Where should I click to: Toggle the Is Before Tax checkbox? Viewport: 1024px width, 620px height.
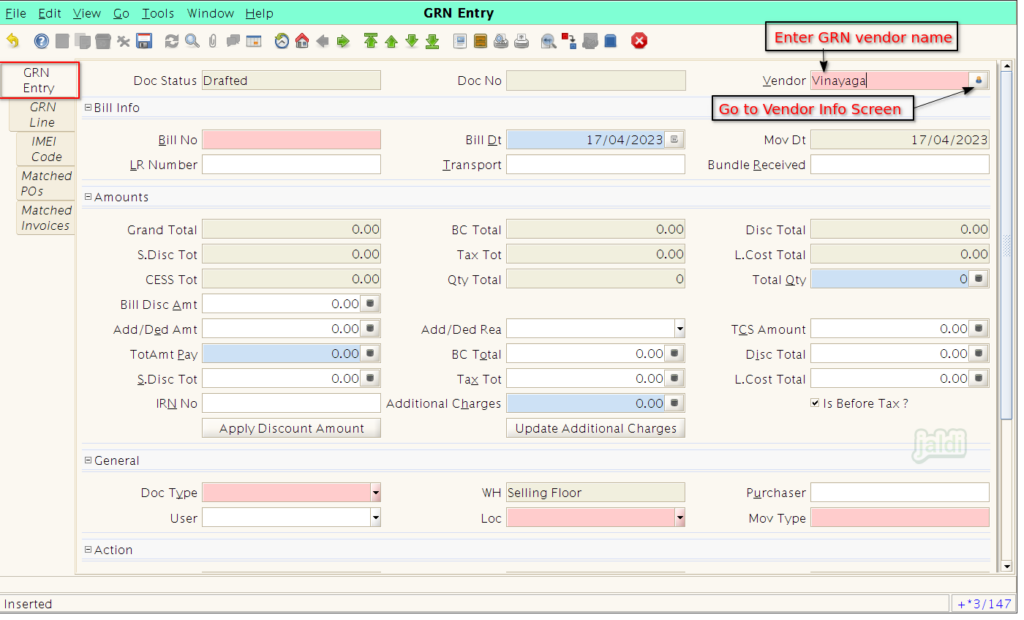pos(814,403)
